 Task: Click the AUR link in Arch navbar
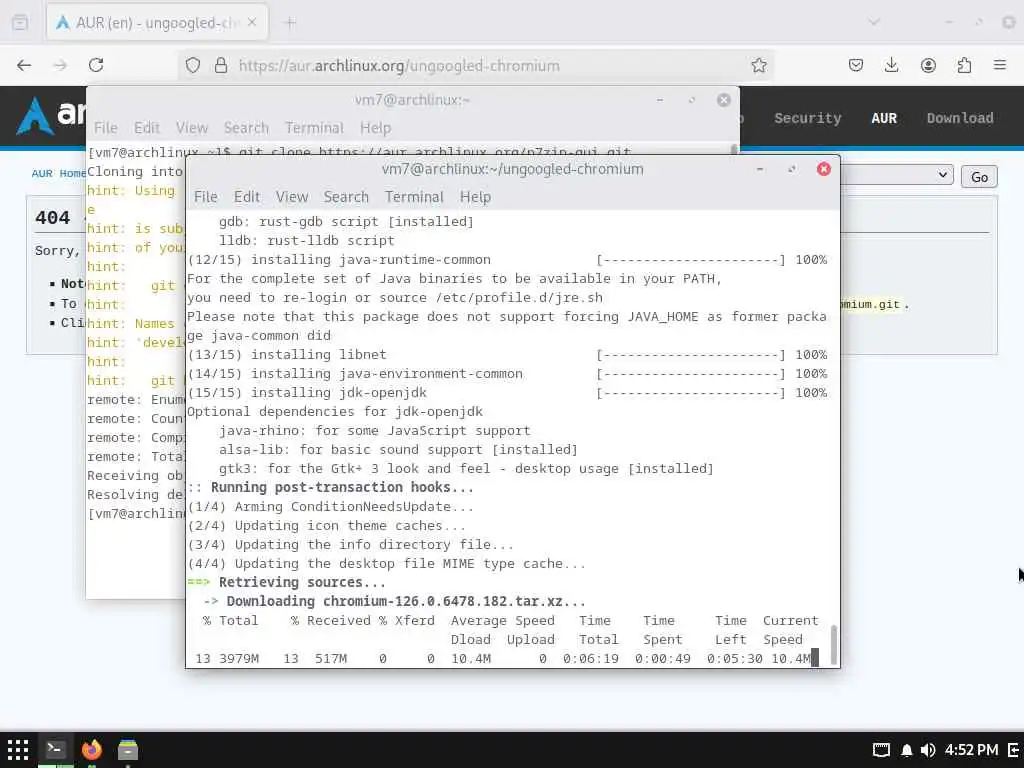coord(884,118)
